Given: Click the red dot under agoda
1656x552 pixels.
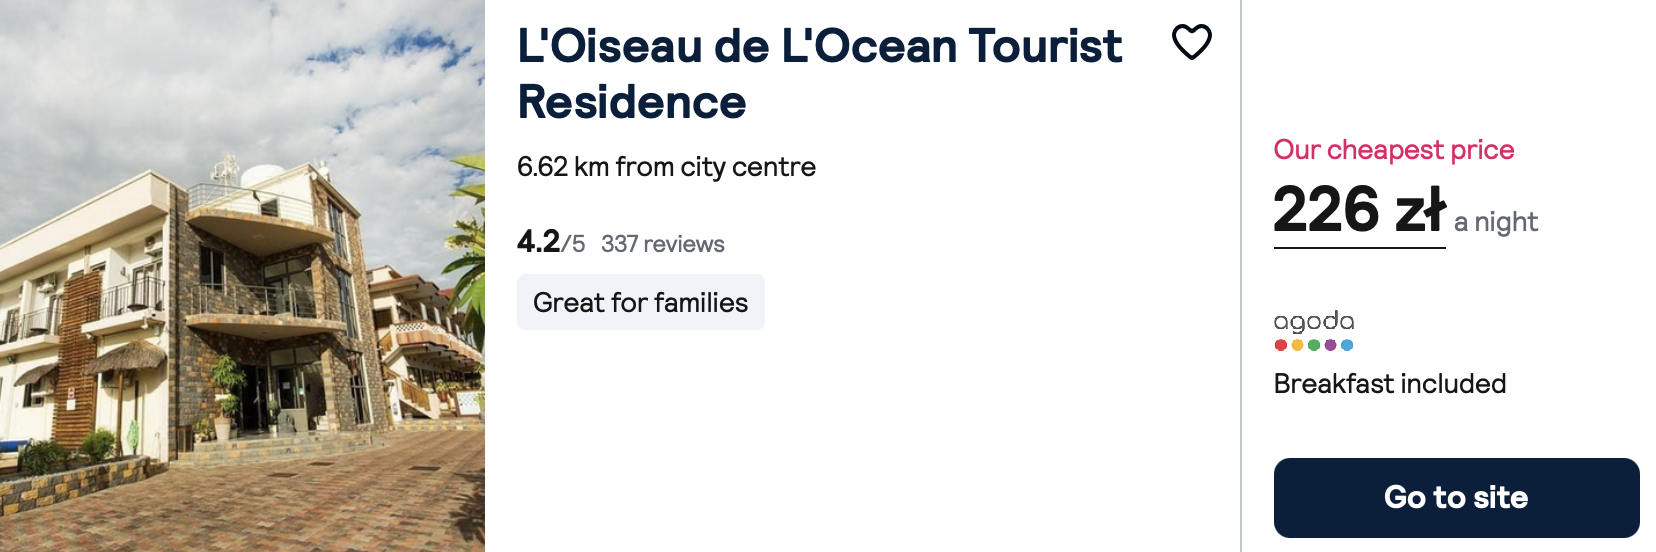Looking at the screenshot, I should click(x=1281, y=345).
